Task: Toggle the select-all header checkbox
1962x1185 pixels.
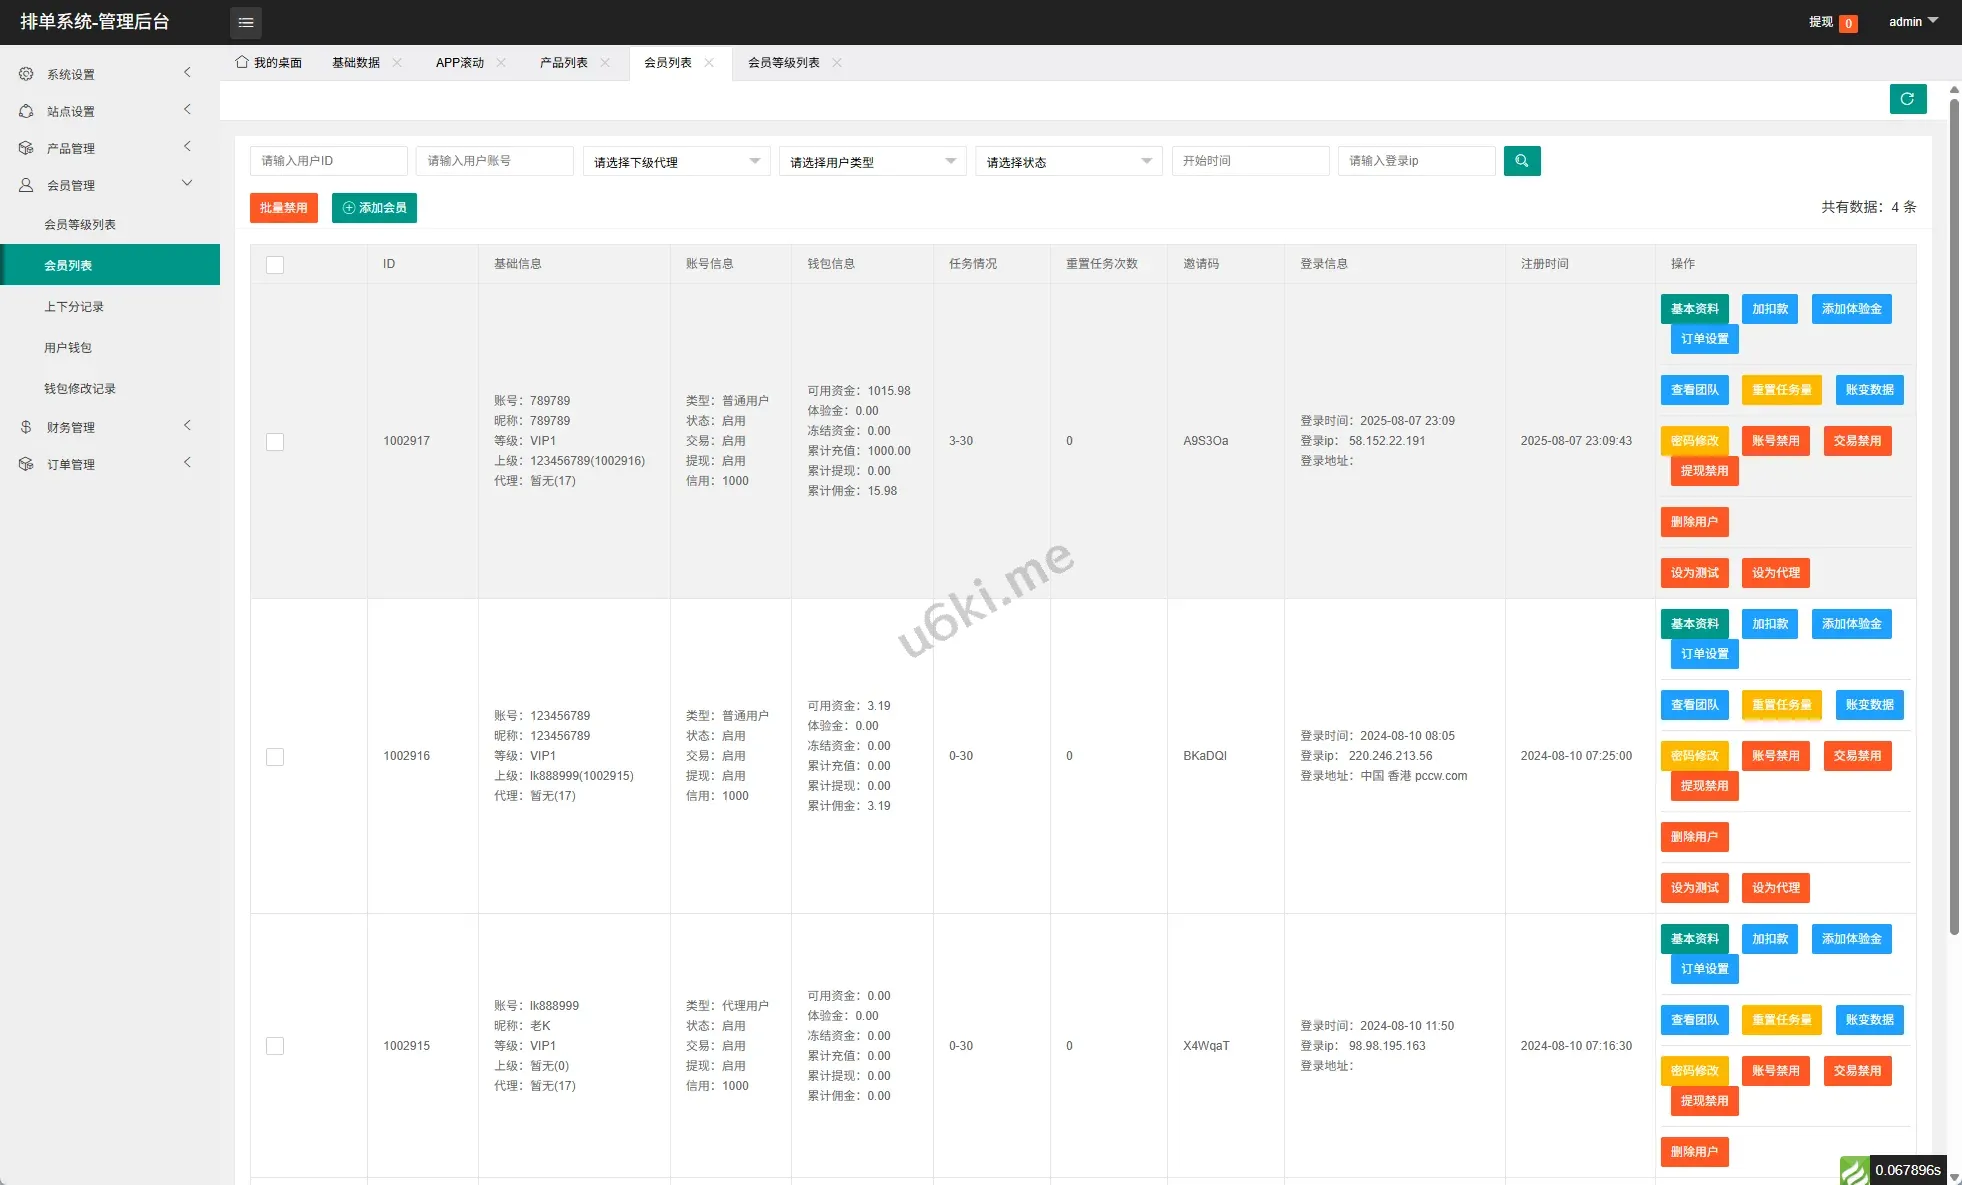Action: [x=275, y=264]
